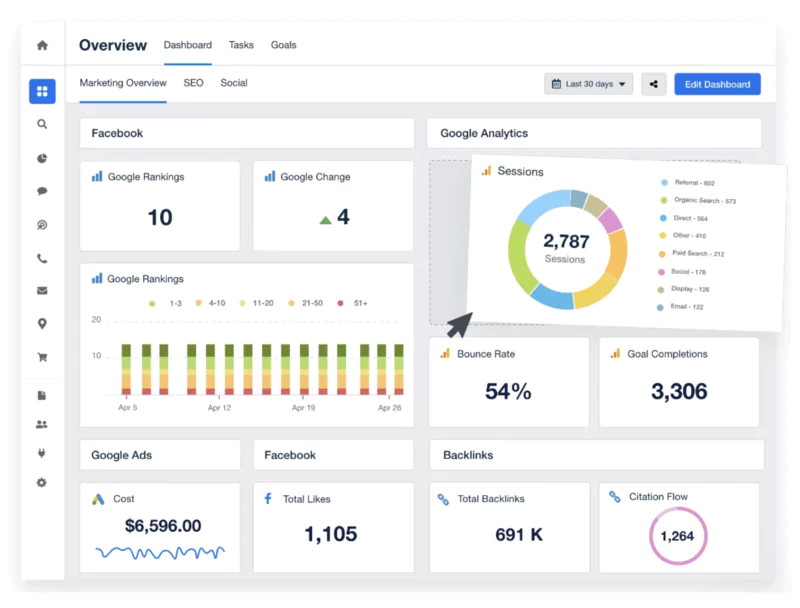
Task: Toggle the 1-3 ranking legend item
Action: [x=165, y=303]
